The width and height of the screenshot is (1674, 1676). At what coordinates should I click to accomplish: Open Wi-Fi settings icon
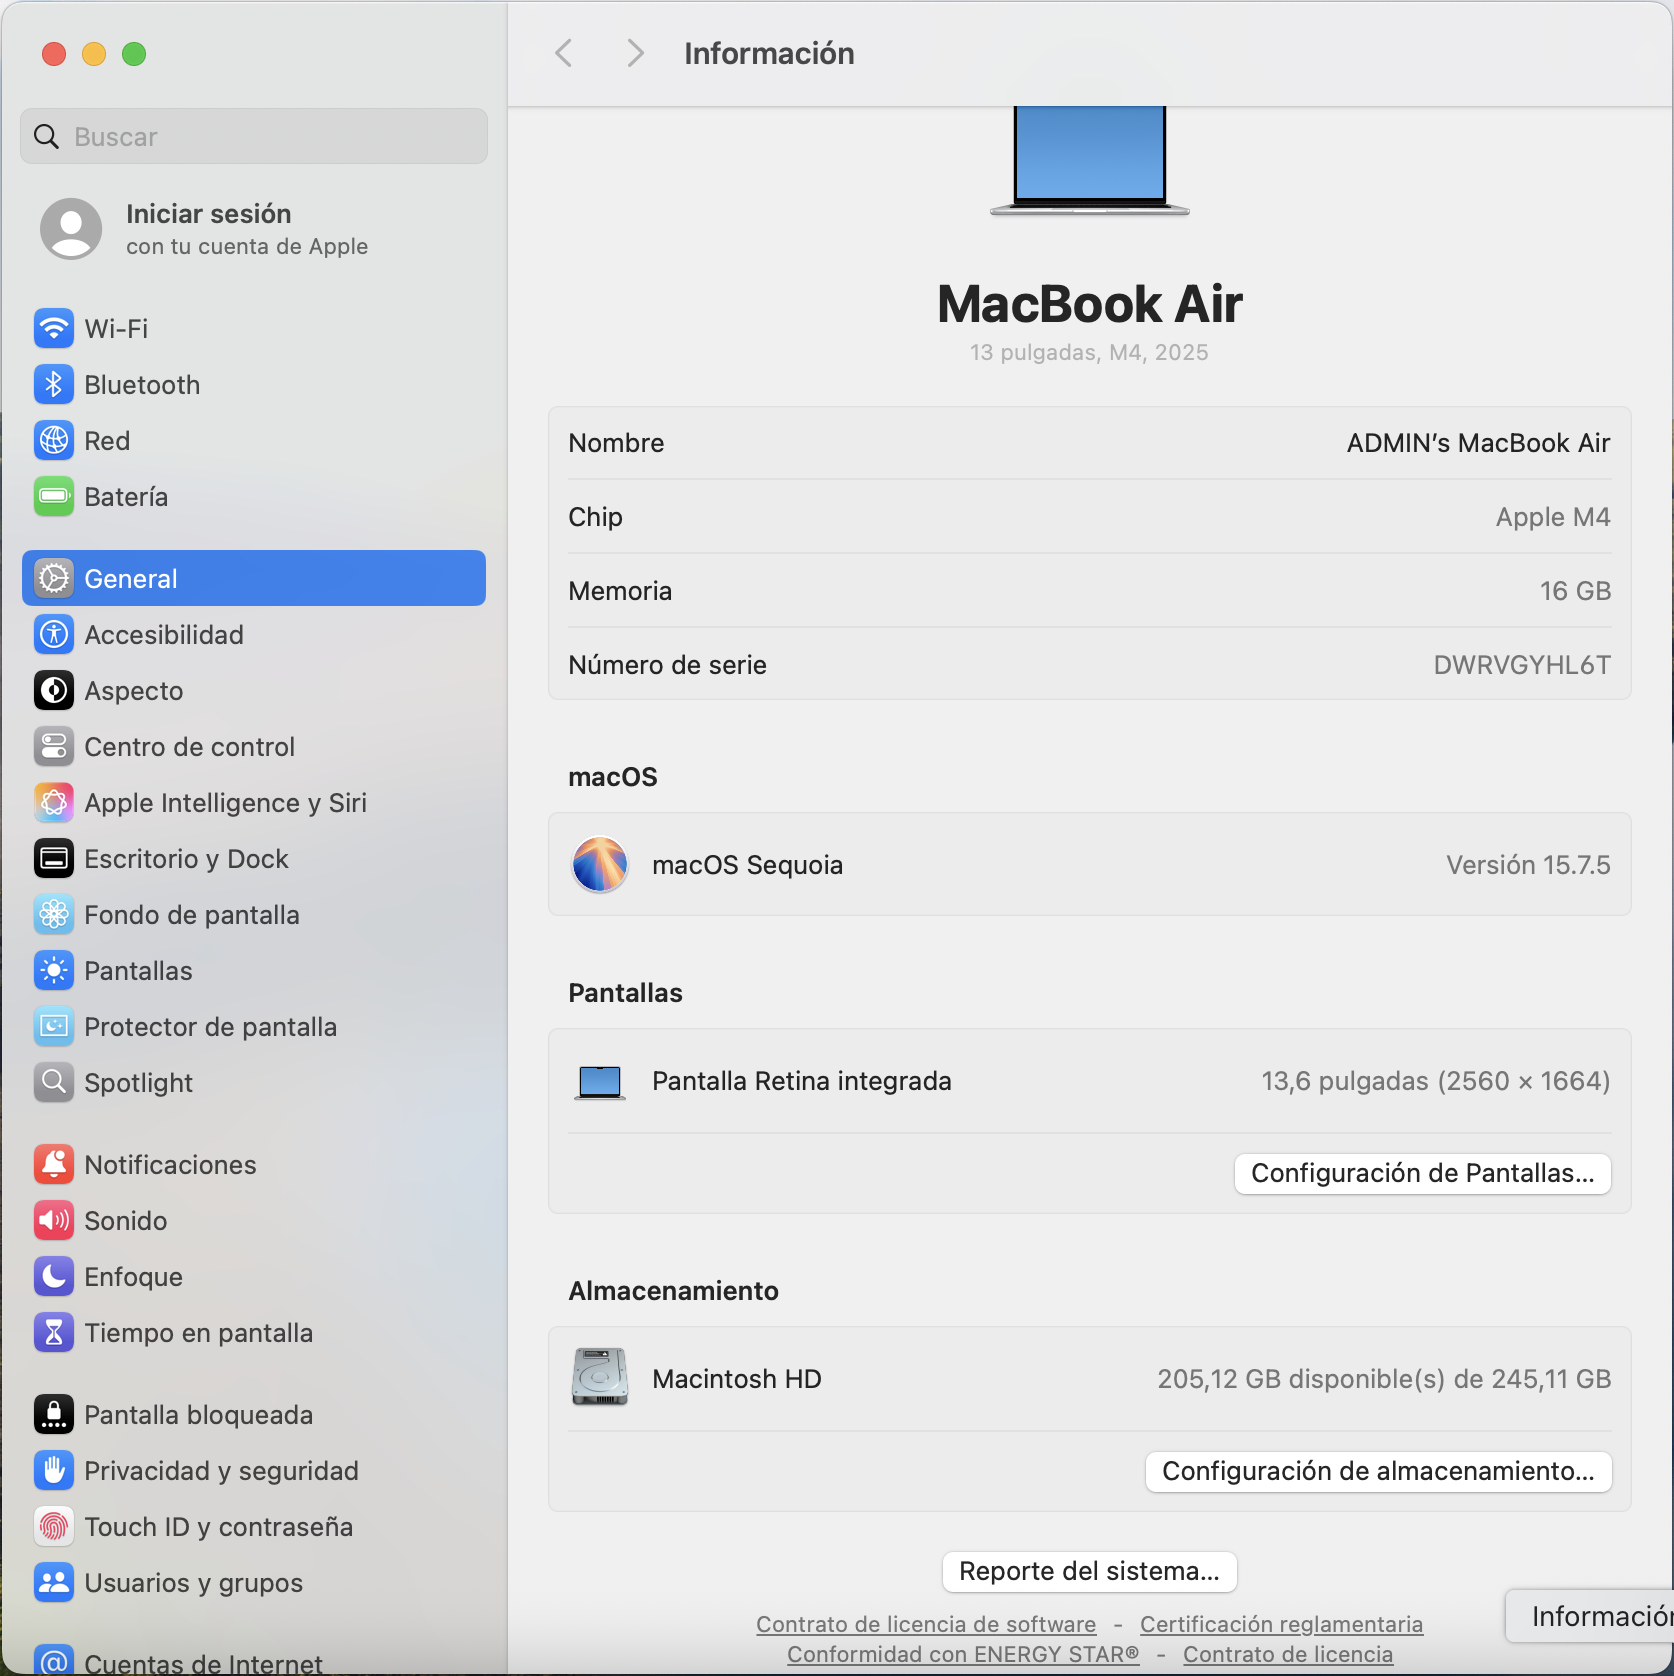coord(54,328)
